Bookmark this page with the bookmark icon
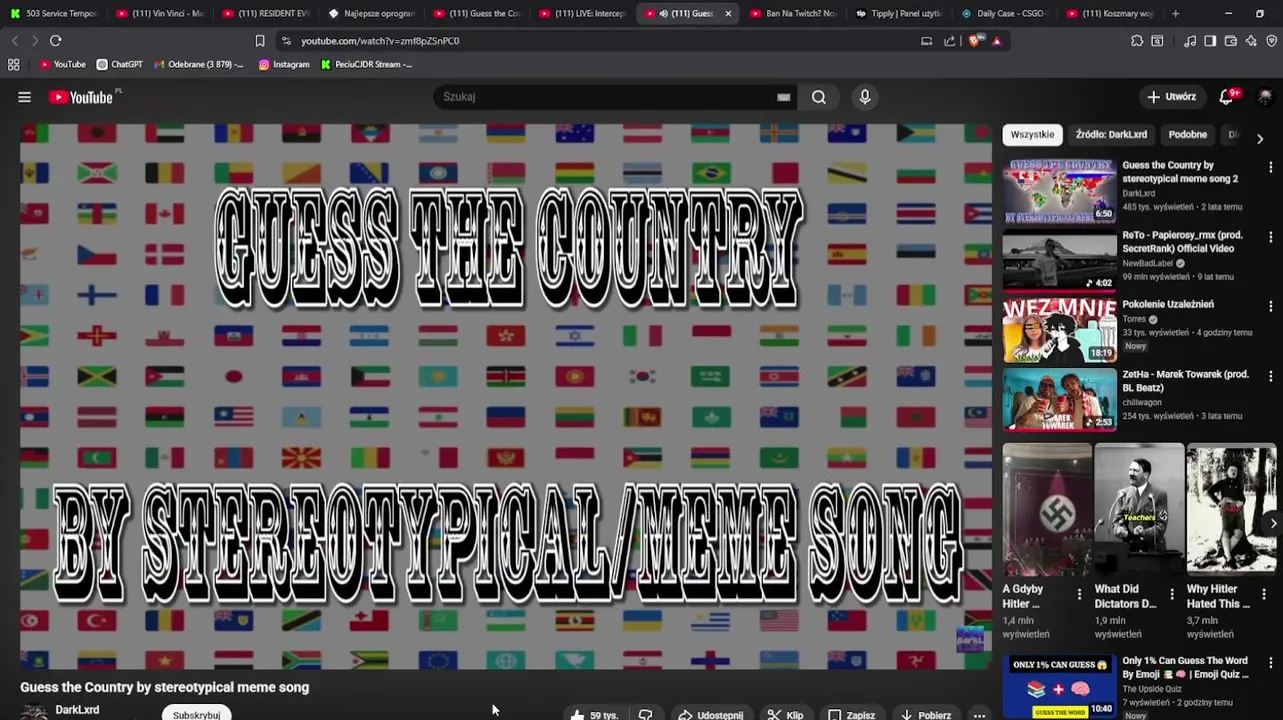1283x720 pixels. point(260,41)
